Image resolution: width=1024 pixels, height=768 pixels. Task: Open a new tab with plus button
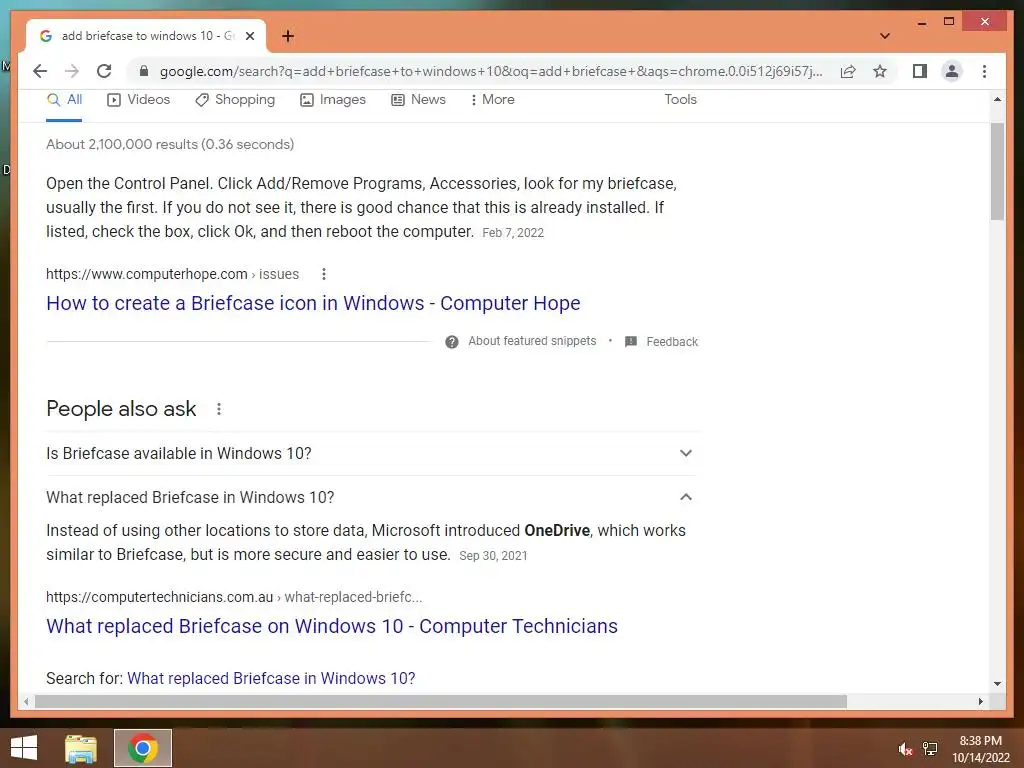pyautogui.click(x=288, y=36)
